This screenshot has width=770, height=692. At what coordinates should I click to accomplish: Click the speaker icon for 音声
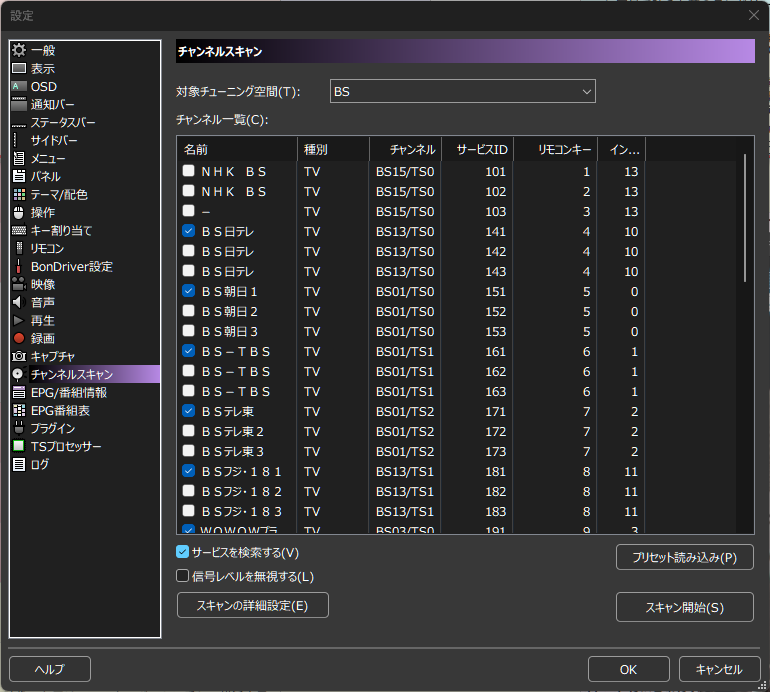pyautogui.click(x=19, y=303)
